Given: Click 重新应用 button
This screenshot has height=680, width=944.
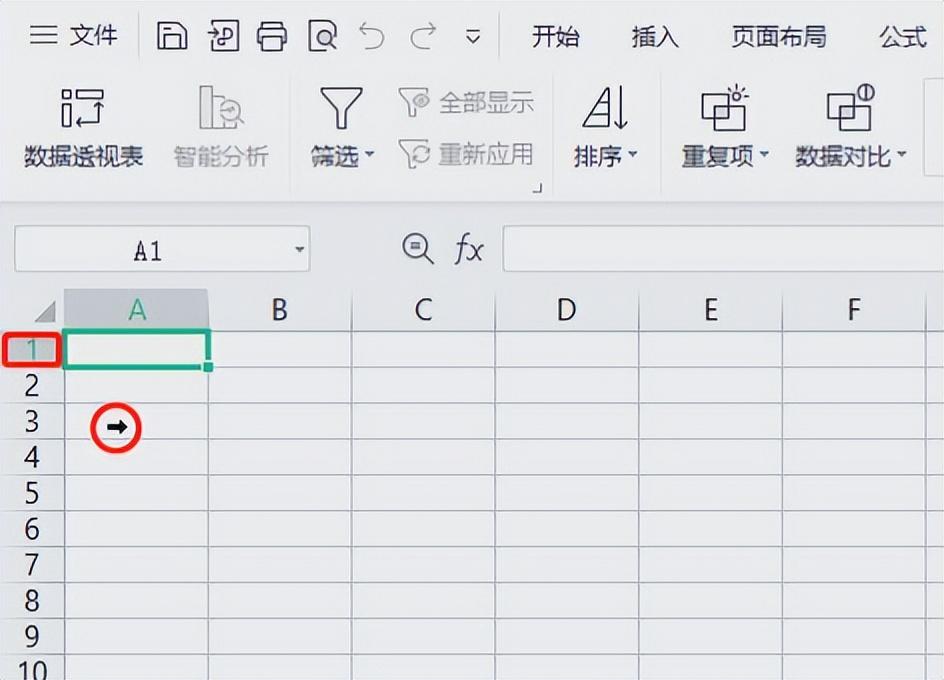Looking at the screenshot, I should [465, 154].
